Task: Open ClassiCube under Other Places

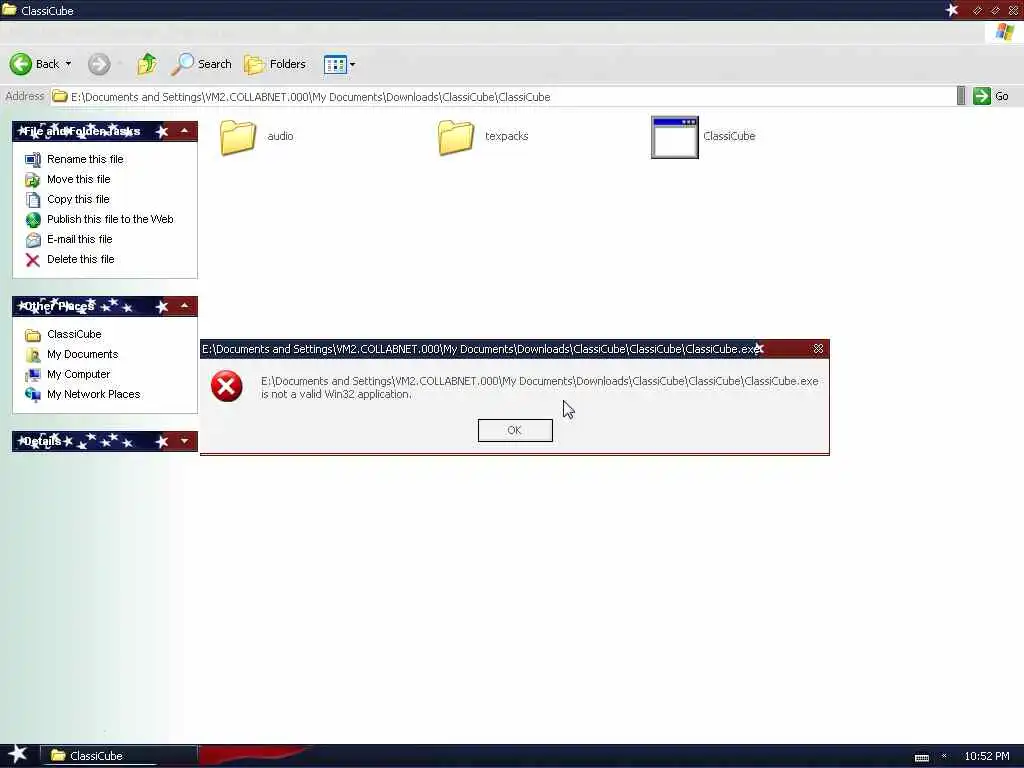Action: (74, 334)
